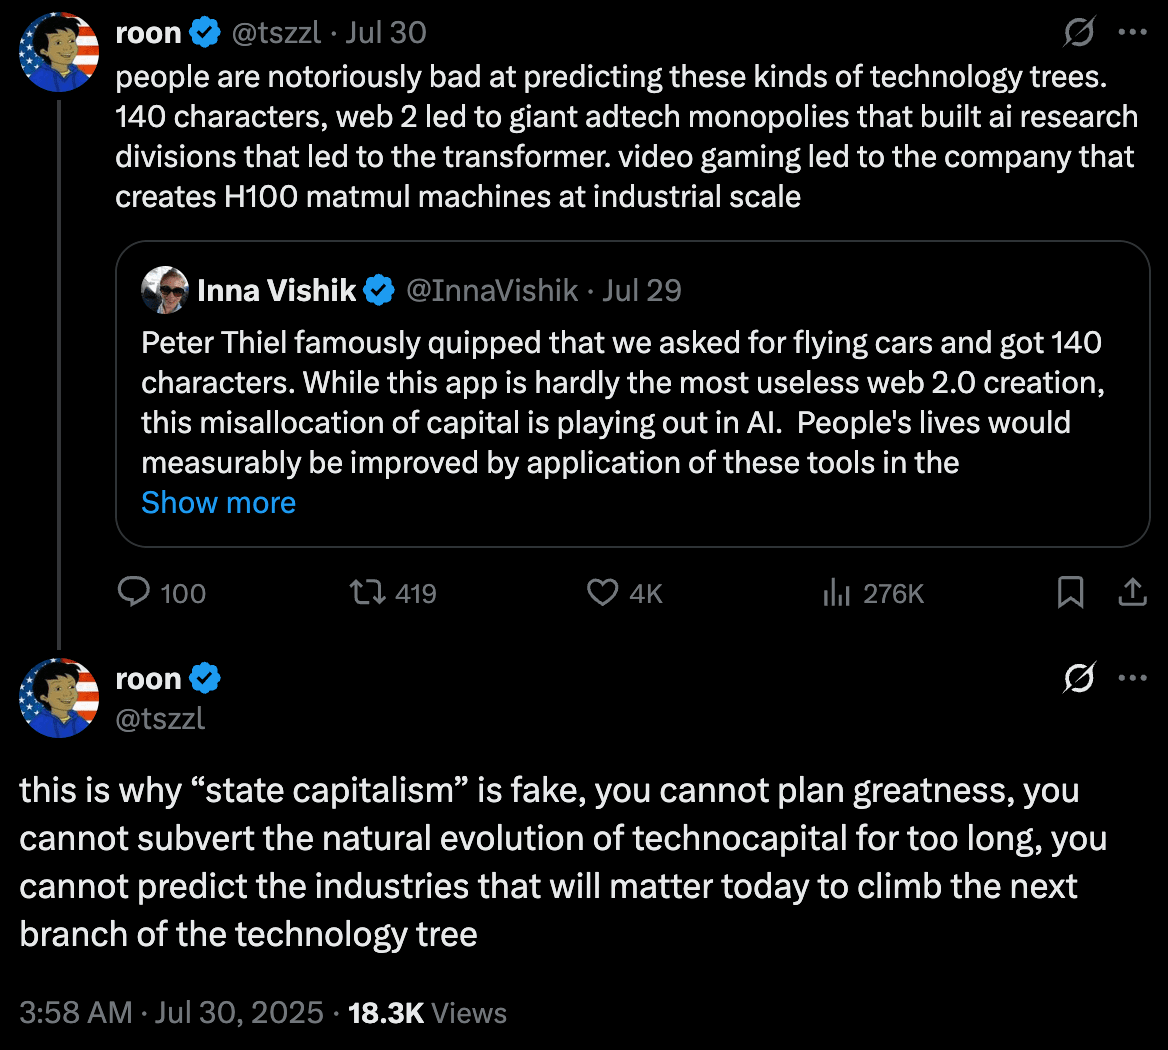Click the 18.3K Views count
1168x1050 pixels.
click(x=427, y=1013)
